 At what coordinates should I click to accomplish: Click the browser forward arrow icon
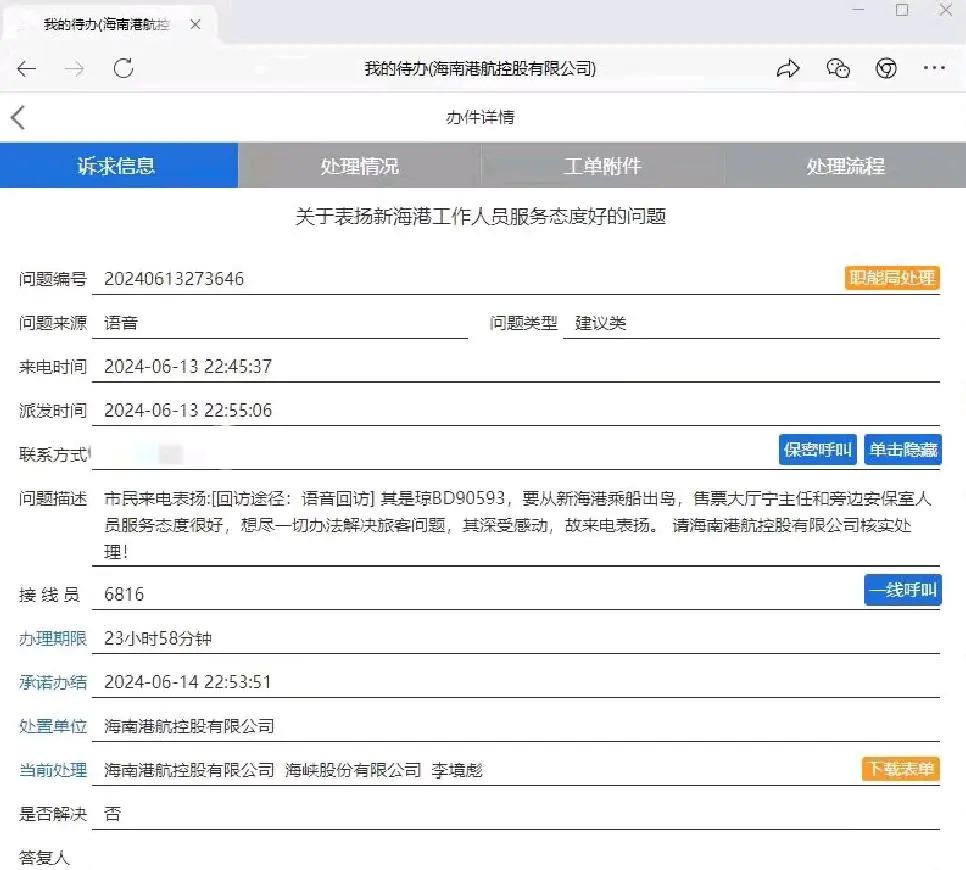(75, 69)
